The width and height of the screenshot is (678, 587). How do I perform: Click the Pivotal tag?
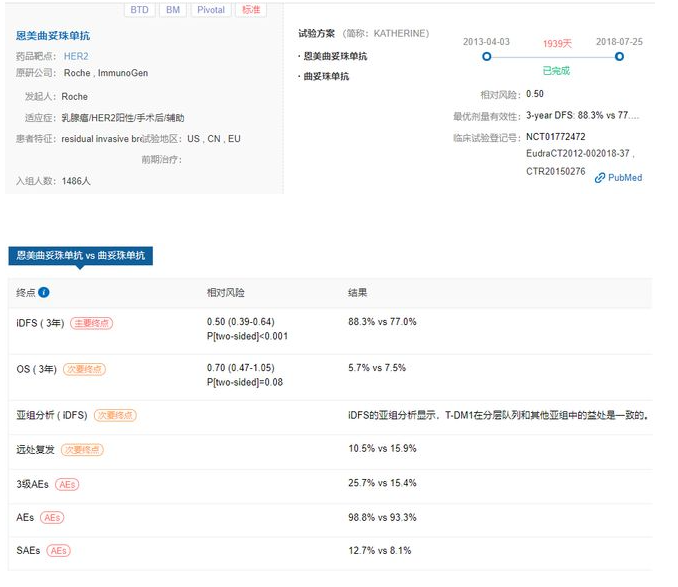tap(211, 10)
